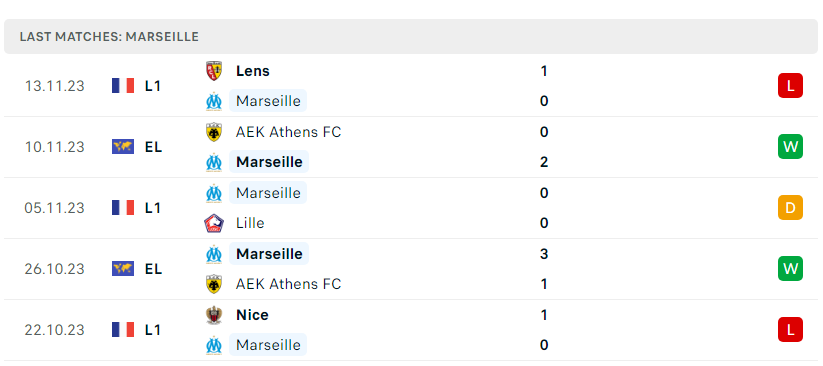Click AEK Athens crest in 10.11.23 match
The height and width of the screenshot is (366, 823).
(x=214, y=132)
